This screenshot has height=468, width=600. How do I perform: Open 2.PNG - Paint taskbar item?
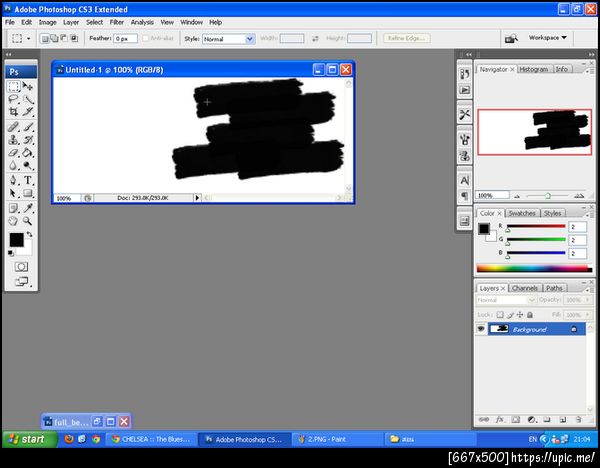338,439
